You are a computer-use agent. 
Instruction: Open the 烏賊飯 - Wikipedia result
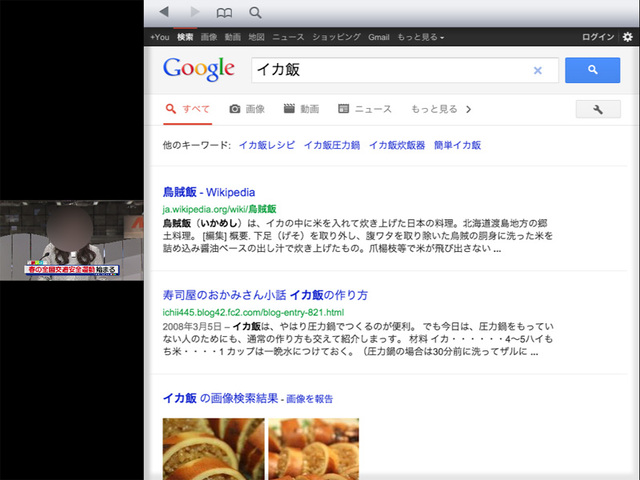[x=209, y=192]
